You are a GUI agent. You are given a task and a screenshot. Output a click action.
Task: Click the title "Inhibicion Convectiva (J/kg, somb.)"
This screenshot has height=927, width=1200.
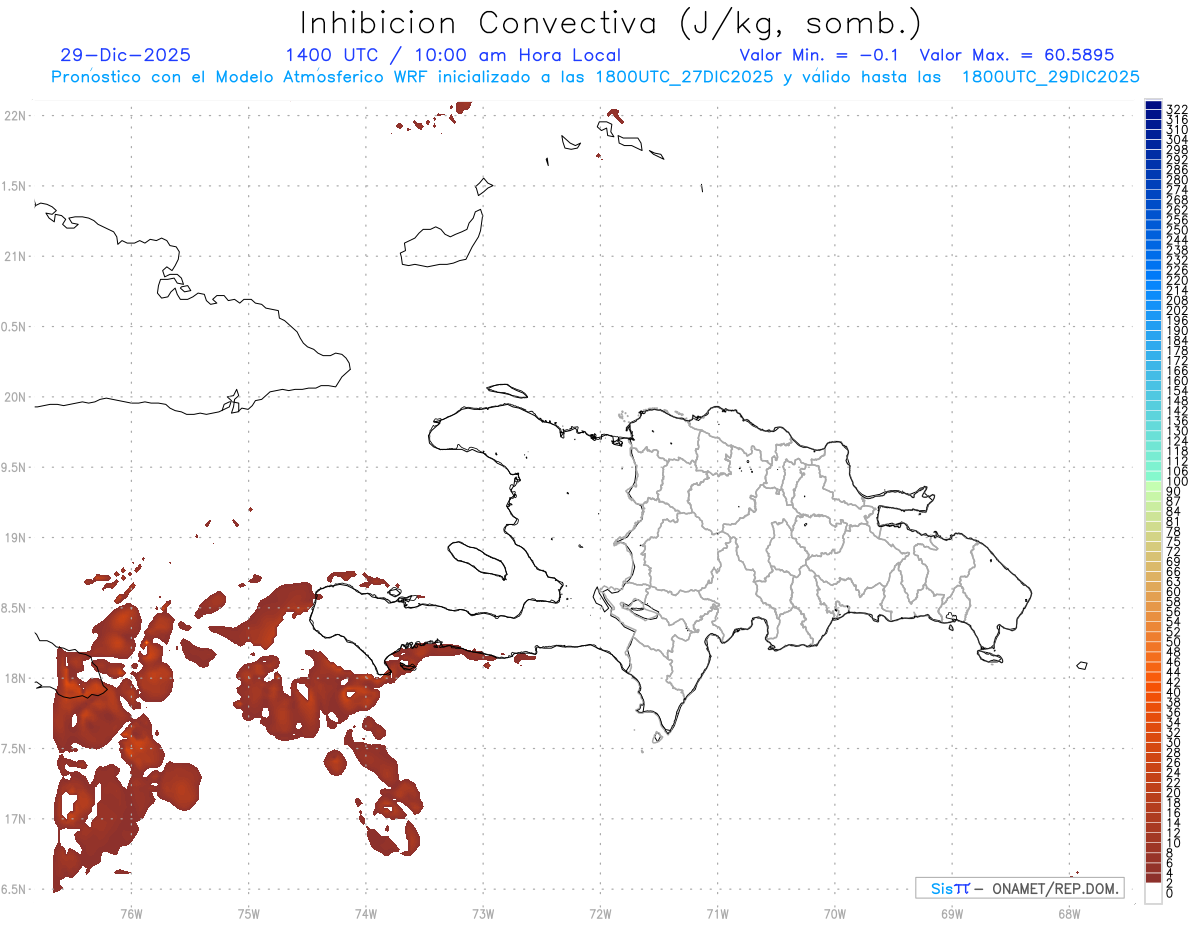click(x=611, y=24)
